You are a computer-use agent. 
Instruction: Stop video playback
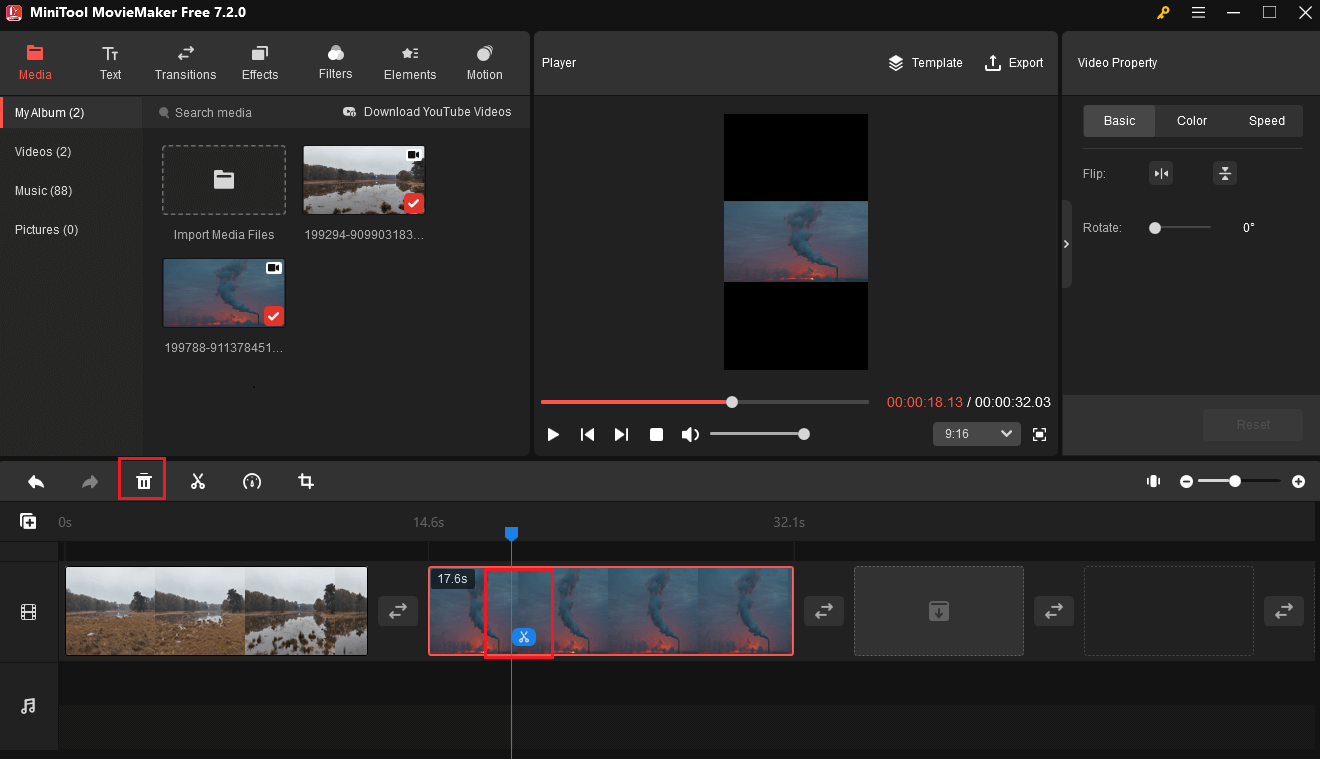(x=656, y=434)
